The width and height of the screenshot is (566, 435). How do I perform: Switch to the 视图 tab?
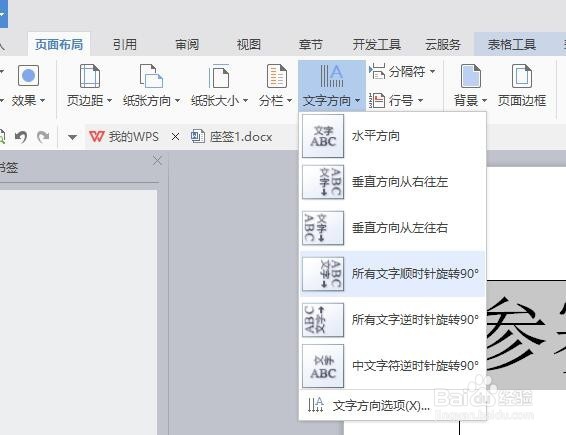coord(249,44)
